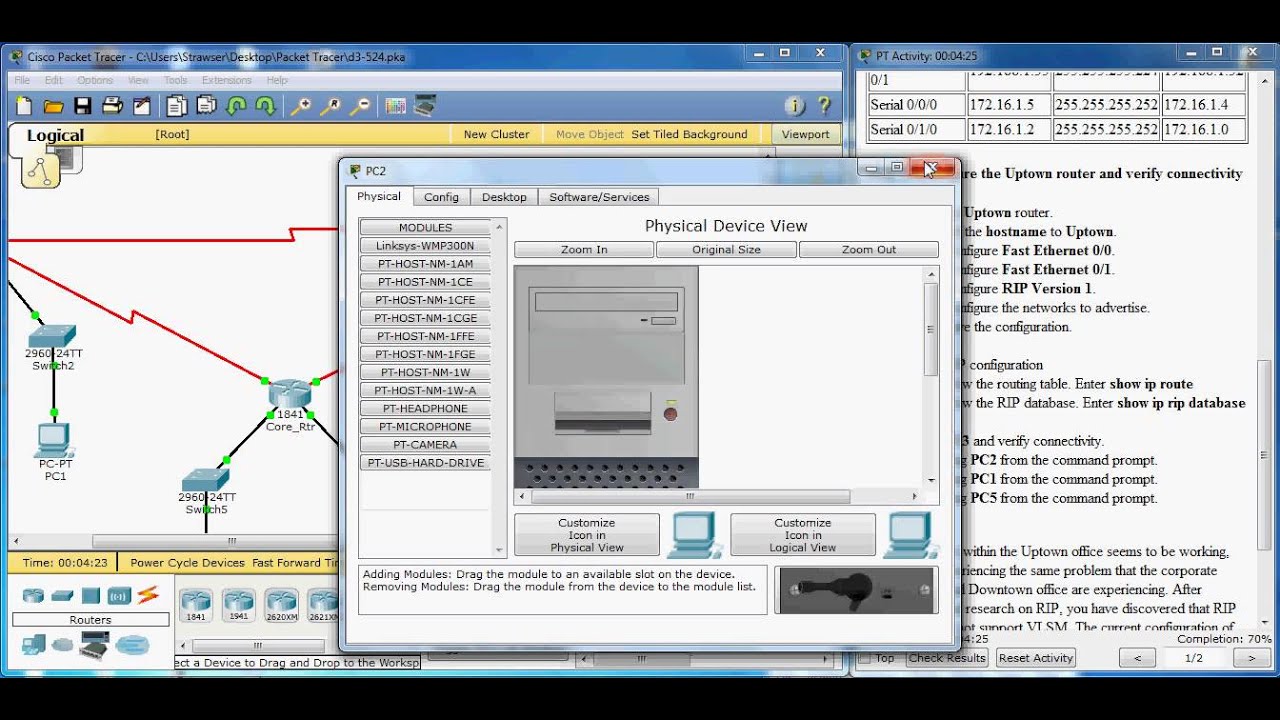Click the Reset Activity button
Image resolution: width=1280 pixels, height=720 pixels.
(1036, 658)
